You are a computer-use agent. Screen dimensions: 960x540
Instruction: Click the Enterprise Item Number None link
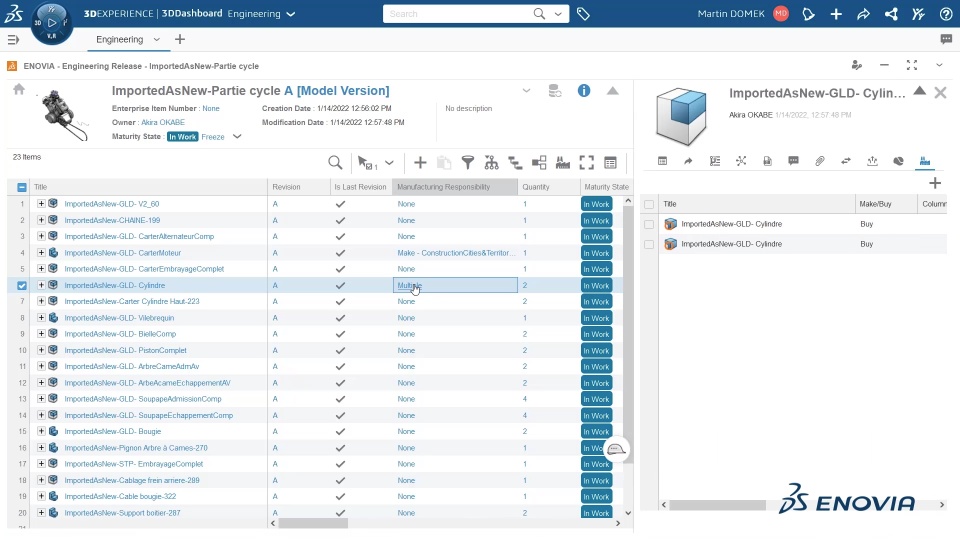[211, 108]
